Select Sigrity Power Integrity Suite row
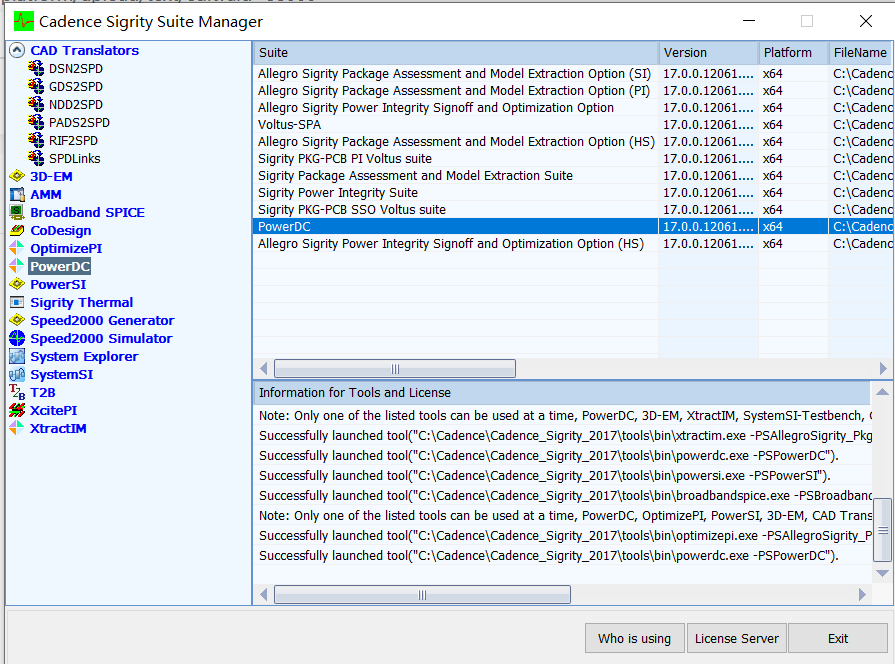The height and width of the screenshot is (664, 895). [574, 192]
